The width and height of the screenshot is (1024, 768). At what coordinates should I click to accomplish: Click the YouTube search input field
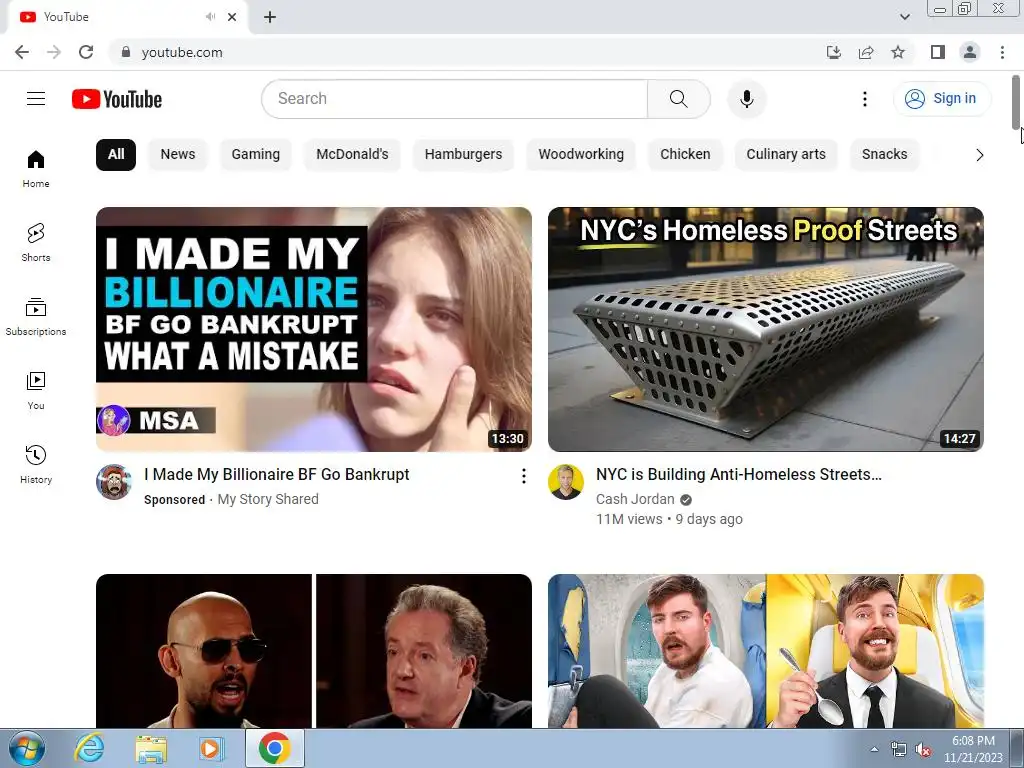pos(455,99)
